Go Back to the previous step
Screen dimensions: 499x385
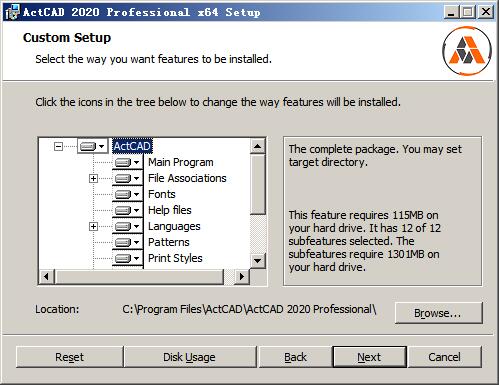coord(295,357)
